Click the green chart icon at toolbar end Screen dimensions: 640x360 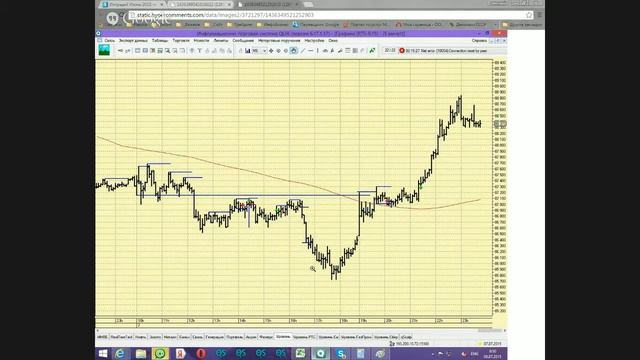coord(372,51)
